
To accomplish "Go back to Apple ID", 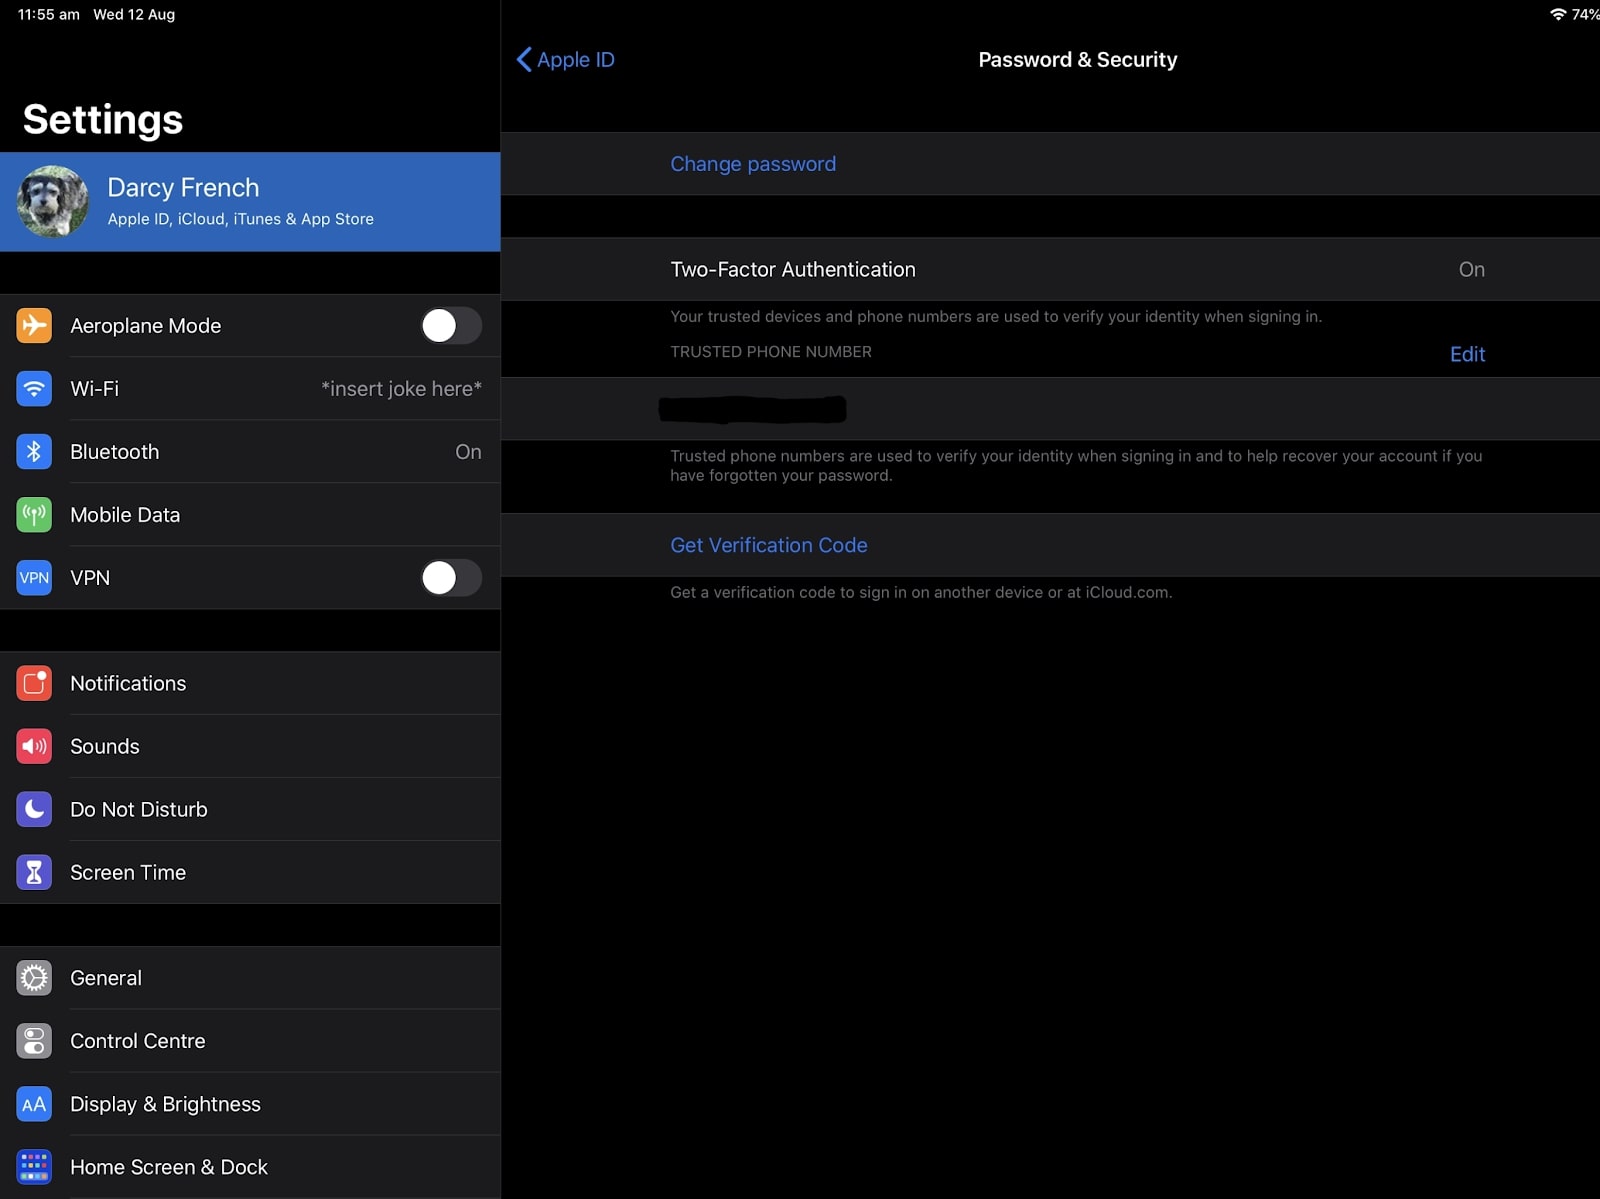I will (565, 60).
